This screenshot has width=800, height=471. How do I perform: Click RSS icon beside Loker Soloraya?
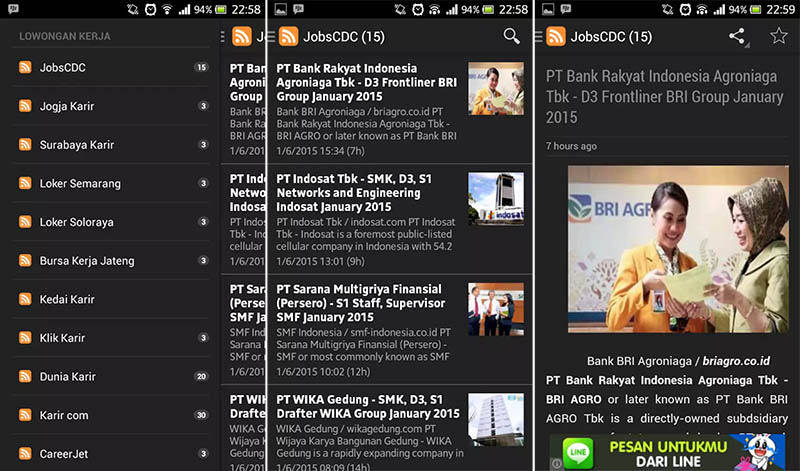pos(25,222)
